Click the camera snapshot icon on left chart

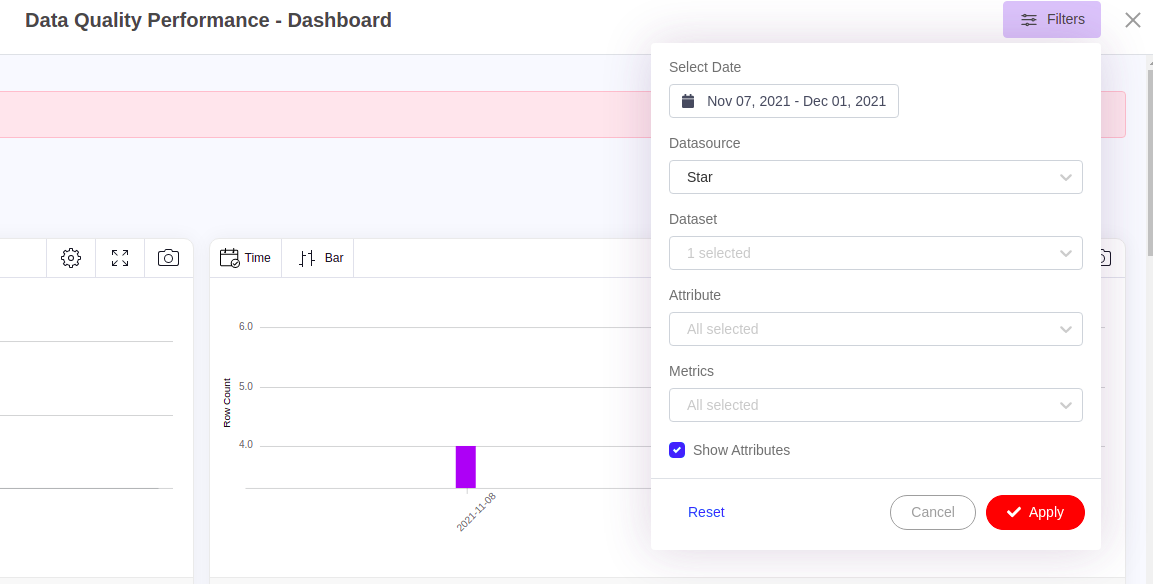coord(169,258)
